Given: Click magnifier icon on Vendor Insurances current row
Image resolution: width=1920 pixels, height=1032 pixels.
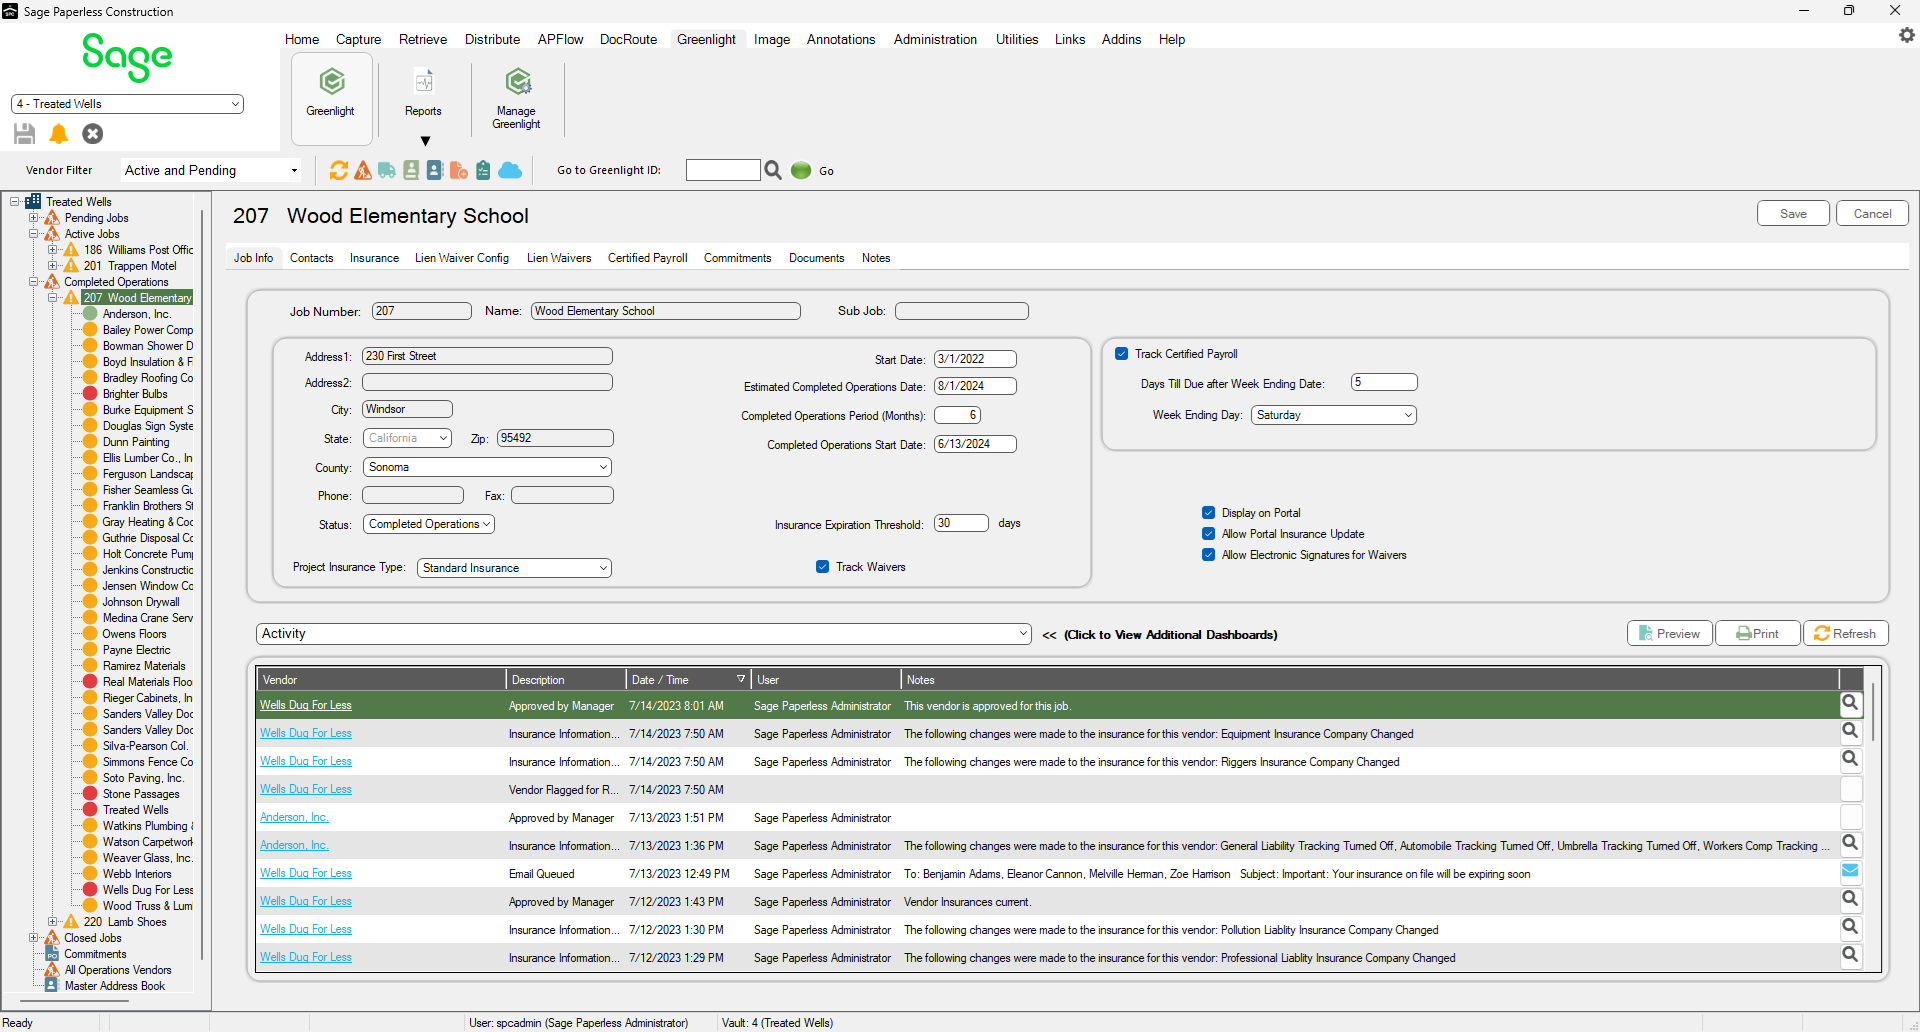Looking at the screenshot, I should coord(1851,899).
